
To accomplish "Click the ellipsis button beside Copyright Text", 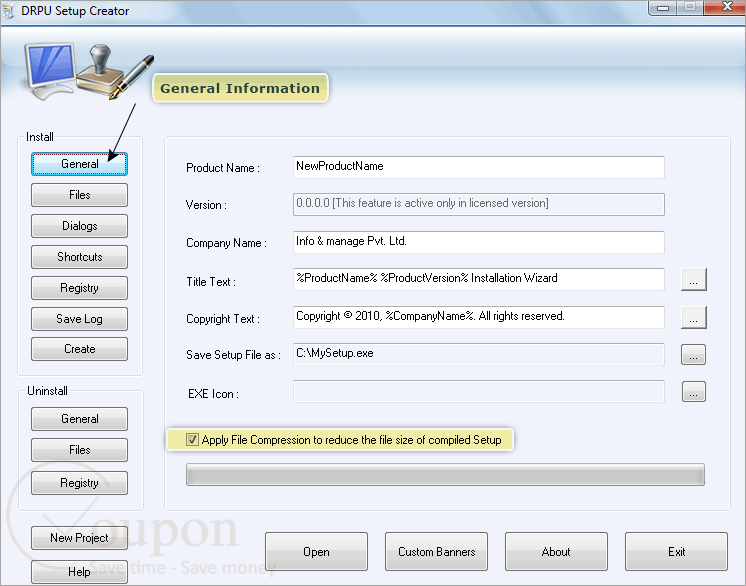I will tap(694, 318).
